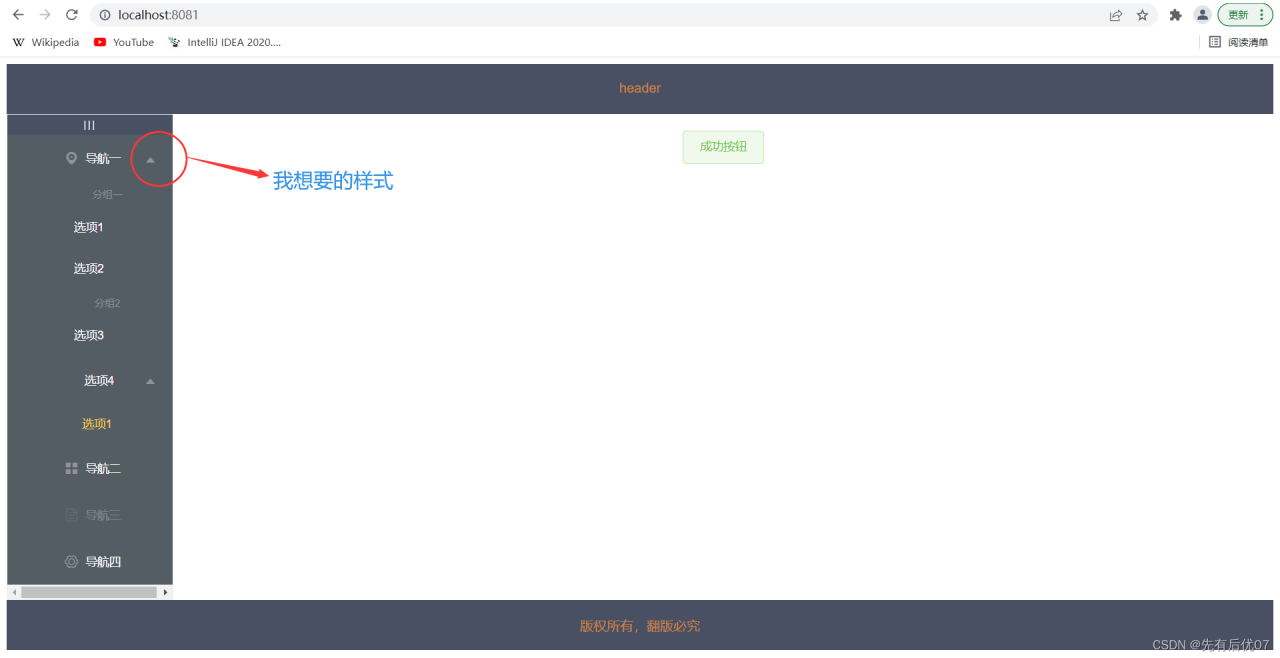Click the 分组一 group label
The height and width of the screenshot is (658, 1280).
coord(107,195)
